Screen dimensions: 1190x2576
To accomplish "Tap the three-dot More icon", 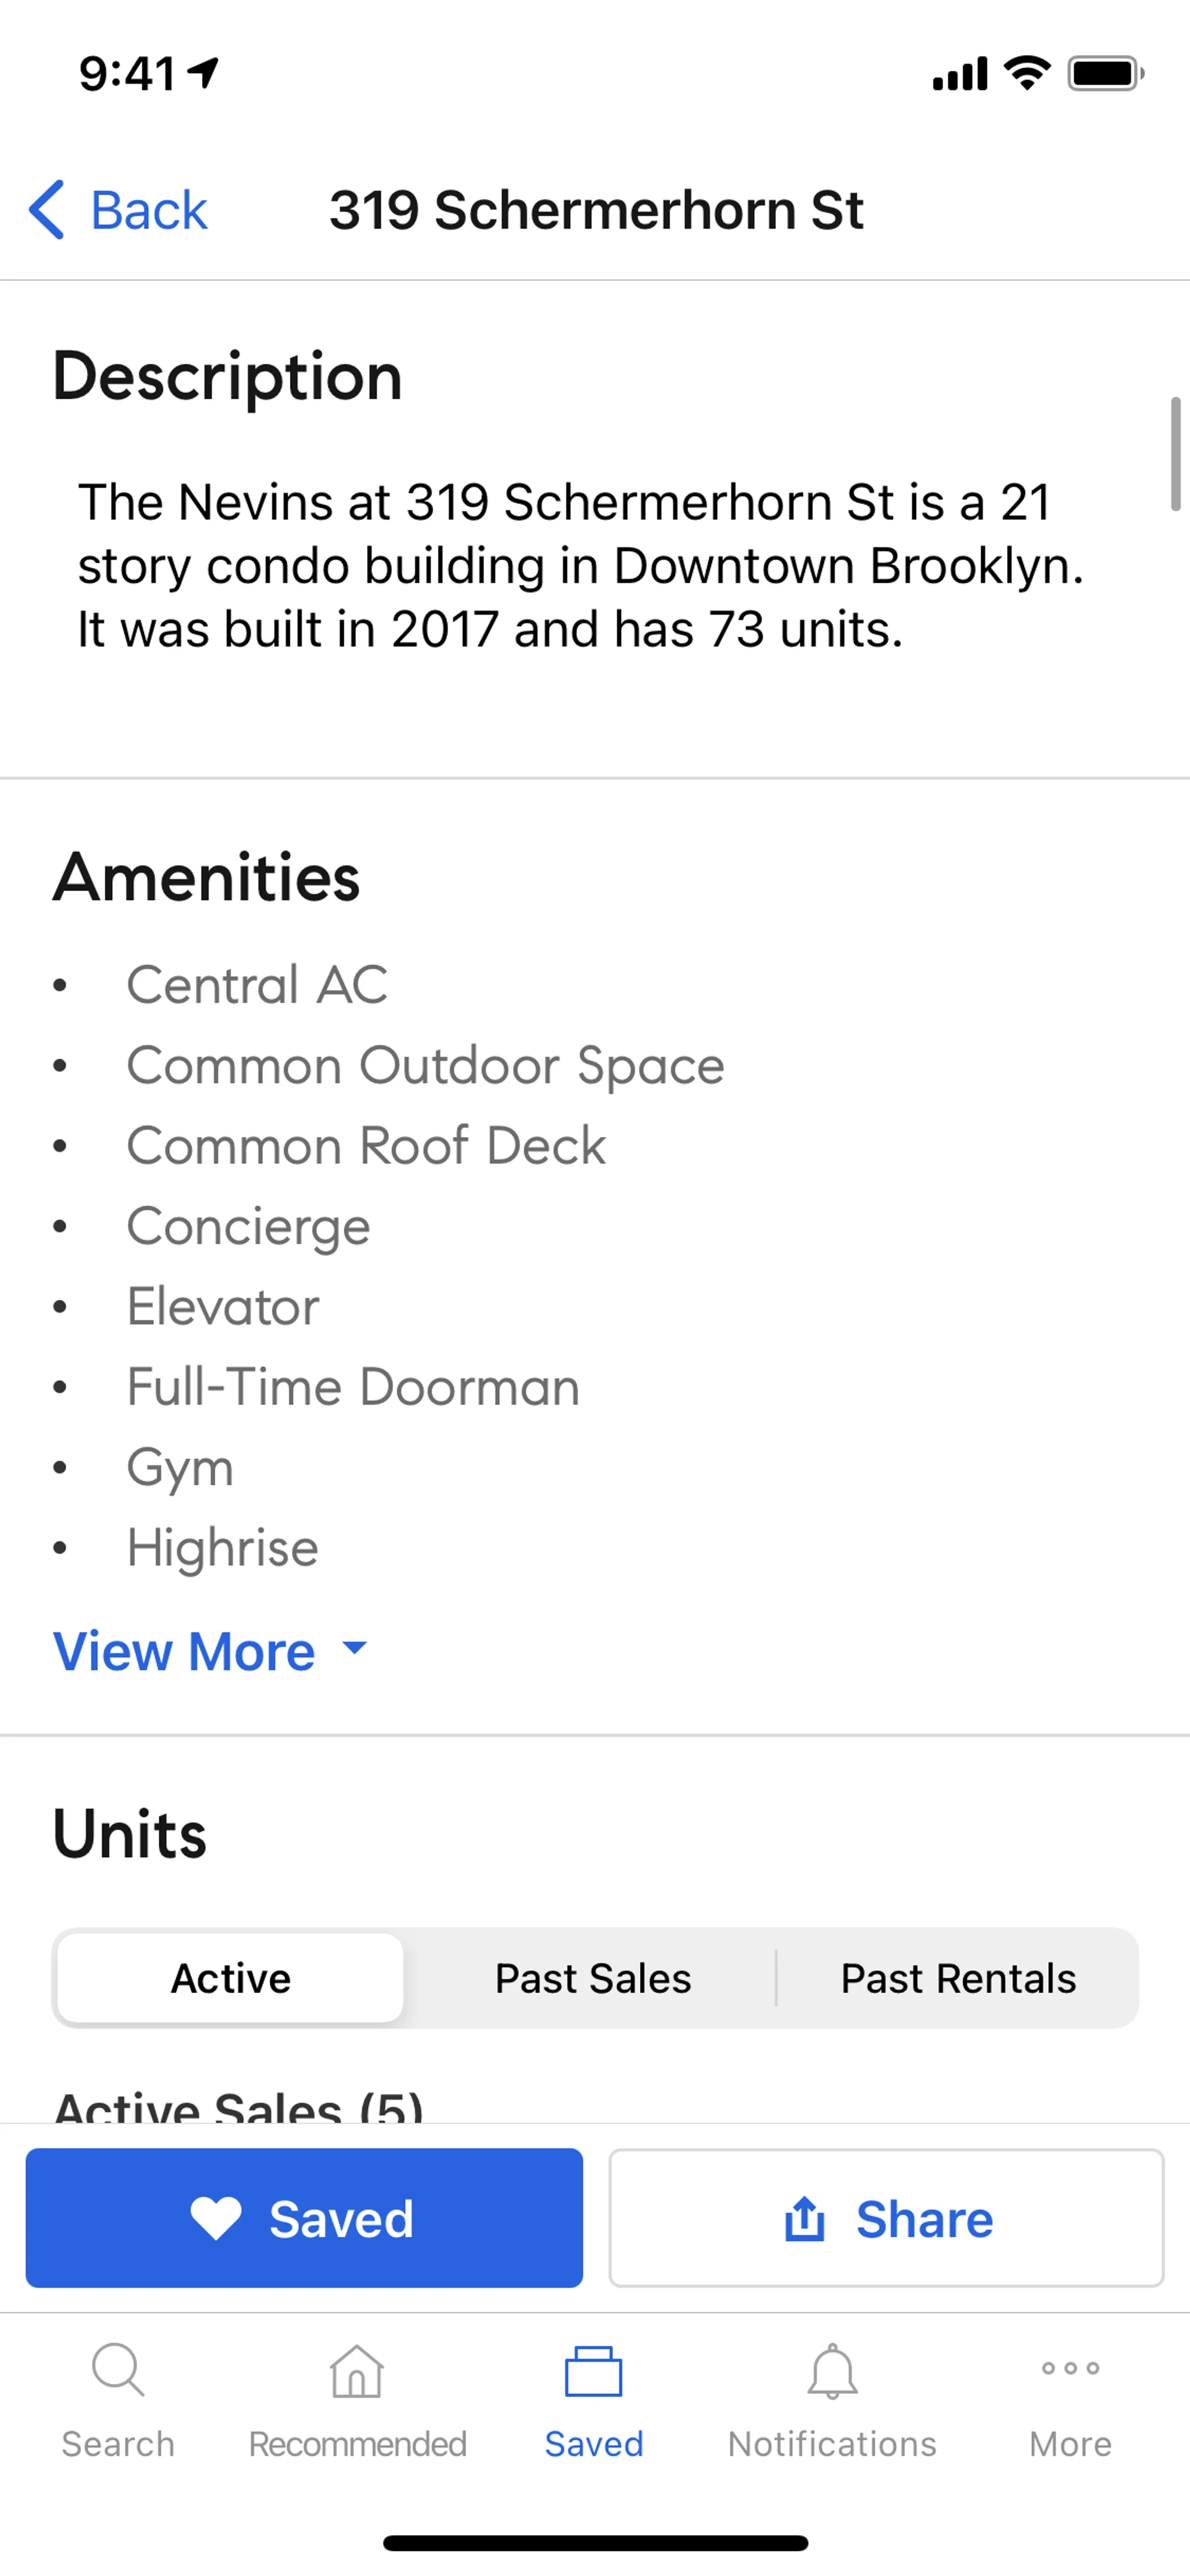I will tap(1070, 2368).
